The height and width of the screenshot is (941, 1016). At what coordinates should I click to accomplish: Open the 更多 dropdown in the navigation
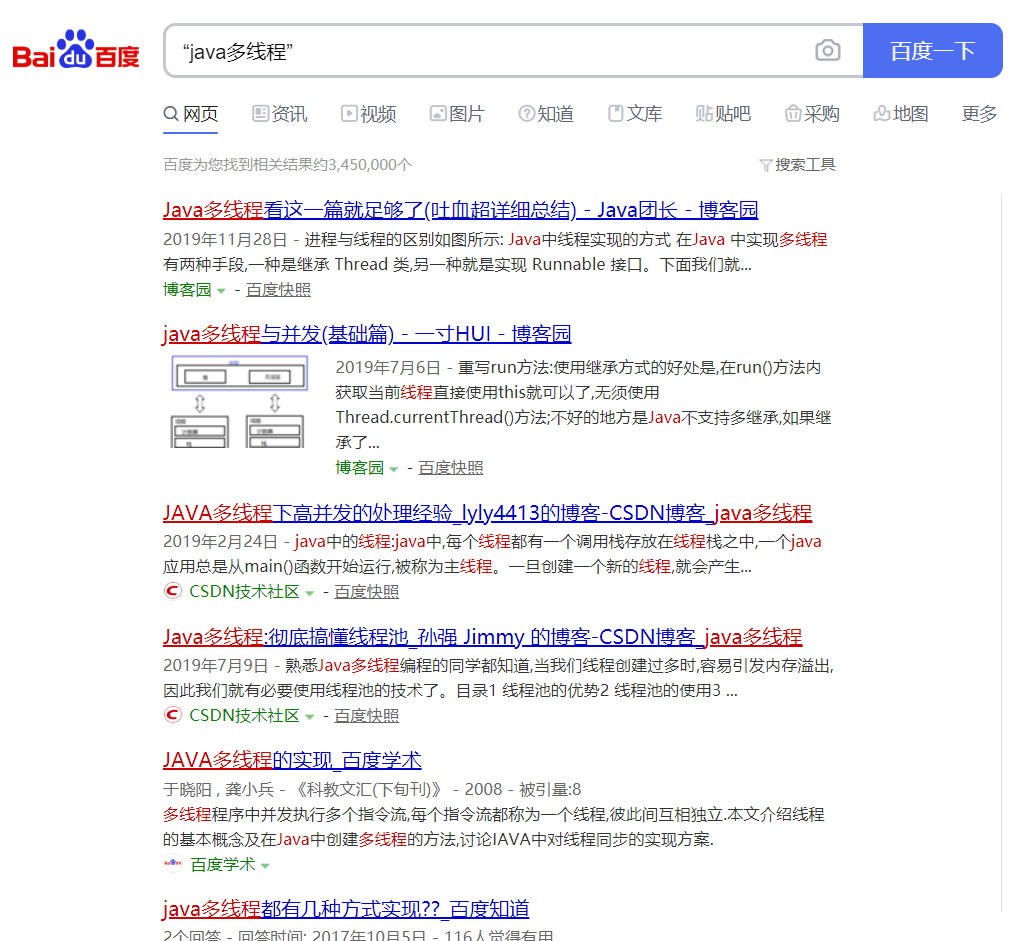(977, 114)
